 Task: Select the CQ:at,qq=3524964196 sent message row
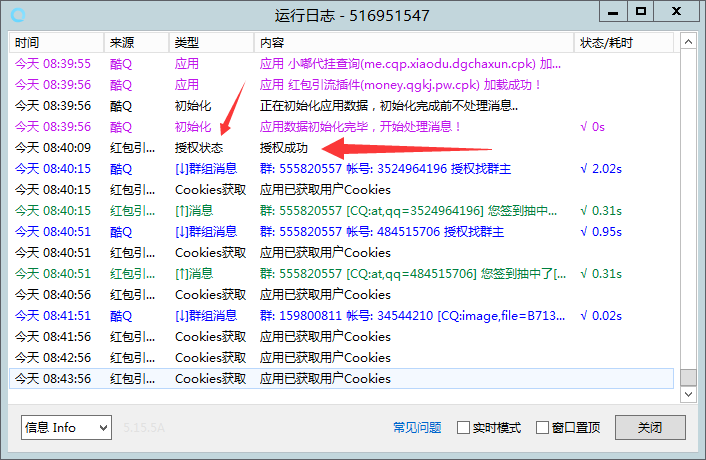[x=341, y=211]
